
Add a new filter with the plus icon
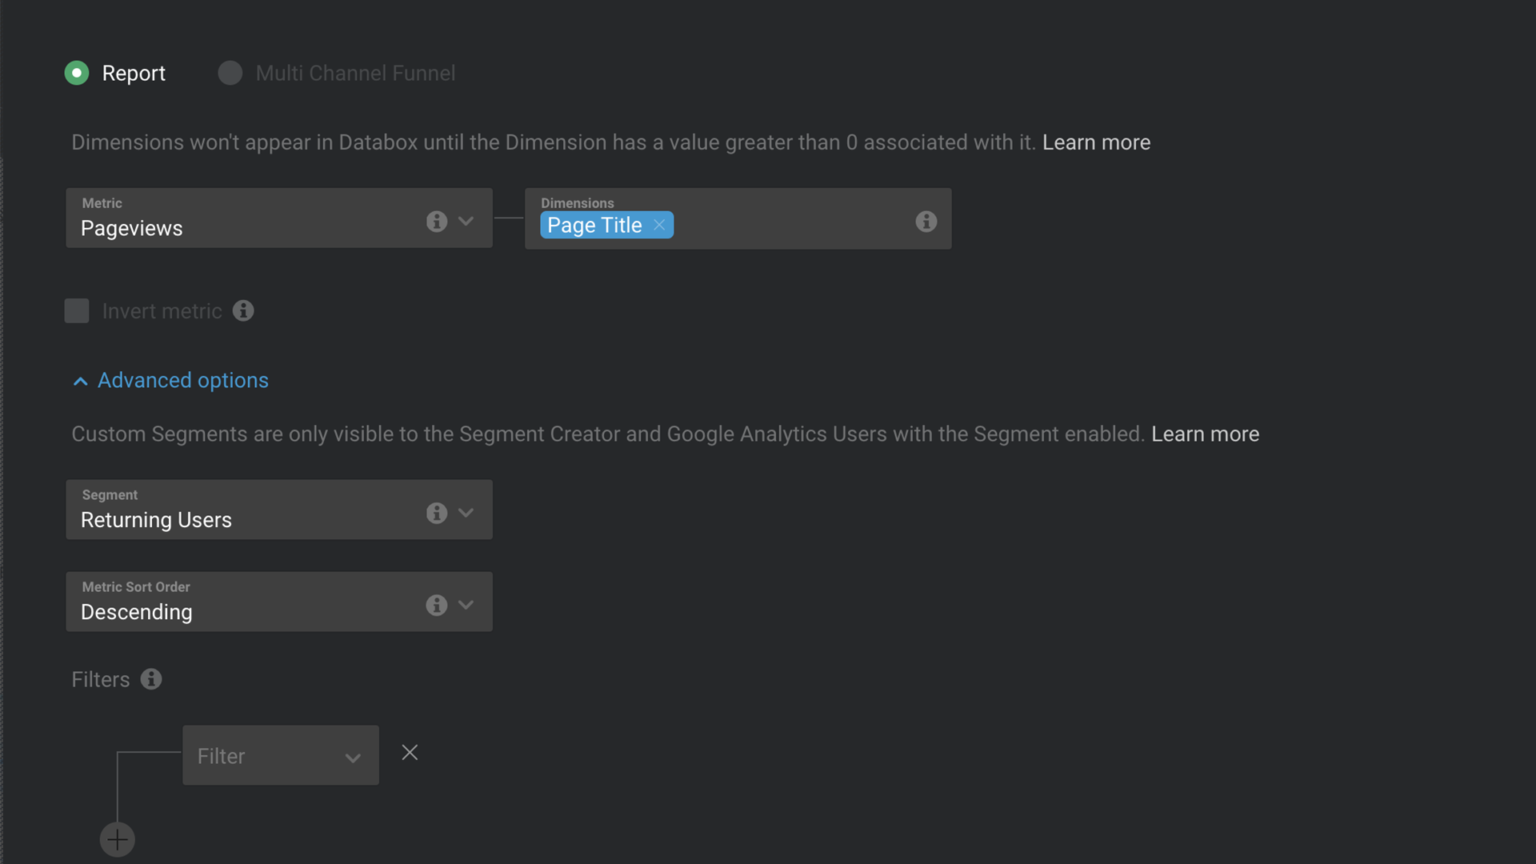(x=117, y=839)
